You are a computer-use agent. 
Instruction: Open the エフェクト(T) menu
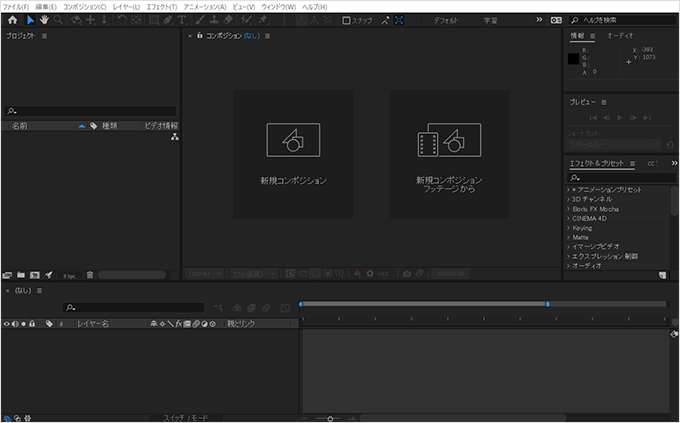[162, 7]
